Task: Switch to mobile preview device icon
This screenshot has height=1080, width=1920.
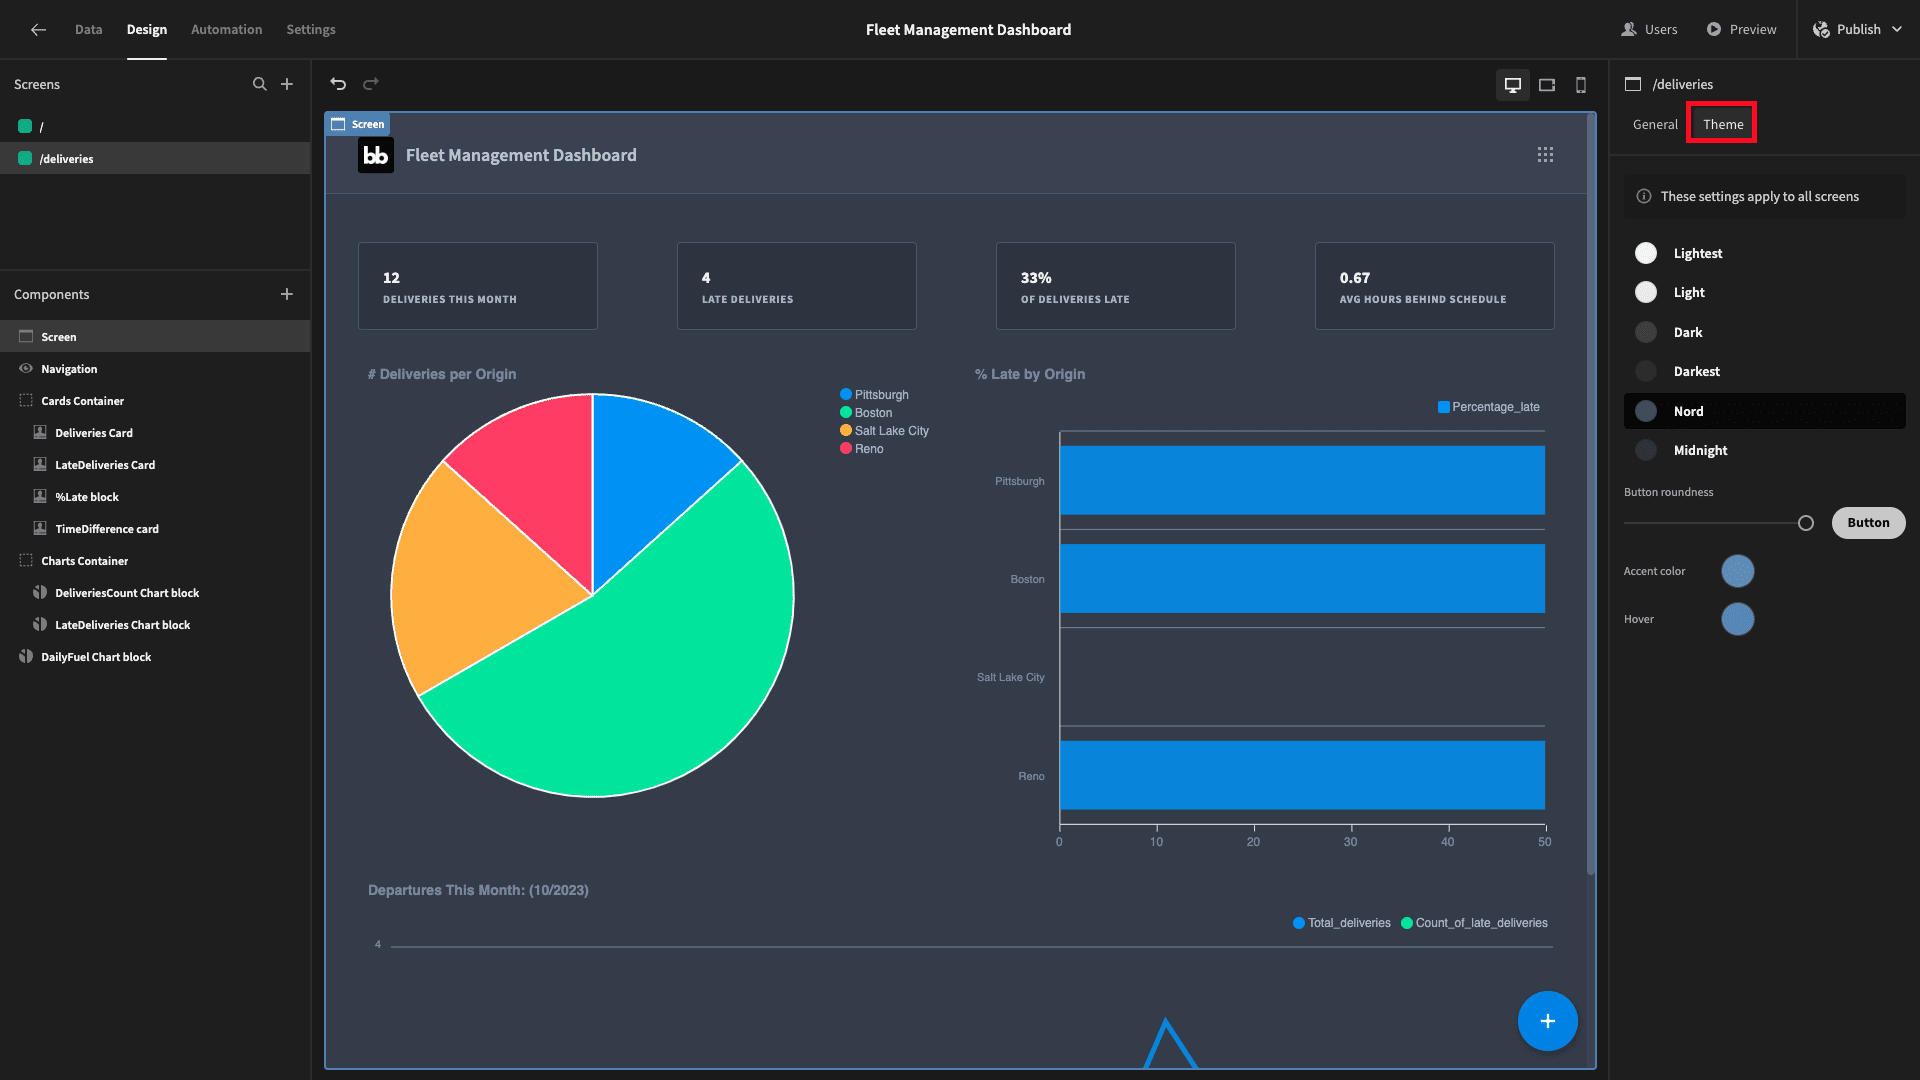Action: click(1581, 85)
